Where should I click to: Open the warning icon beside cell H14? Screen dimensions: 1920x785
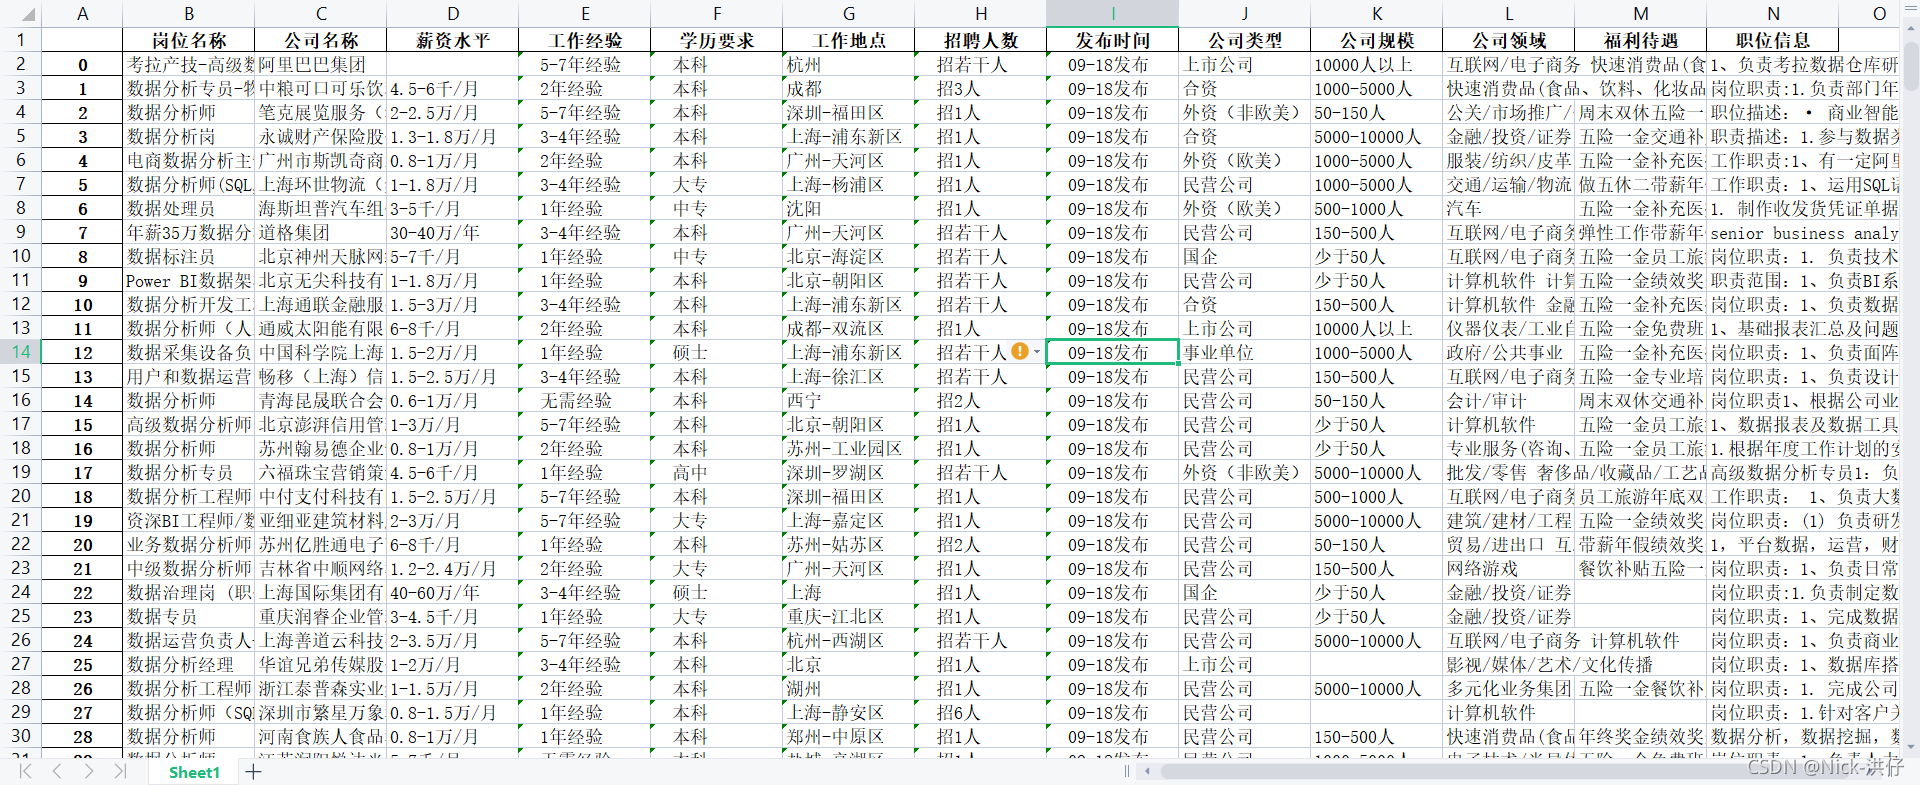[x=1019, y=351]
